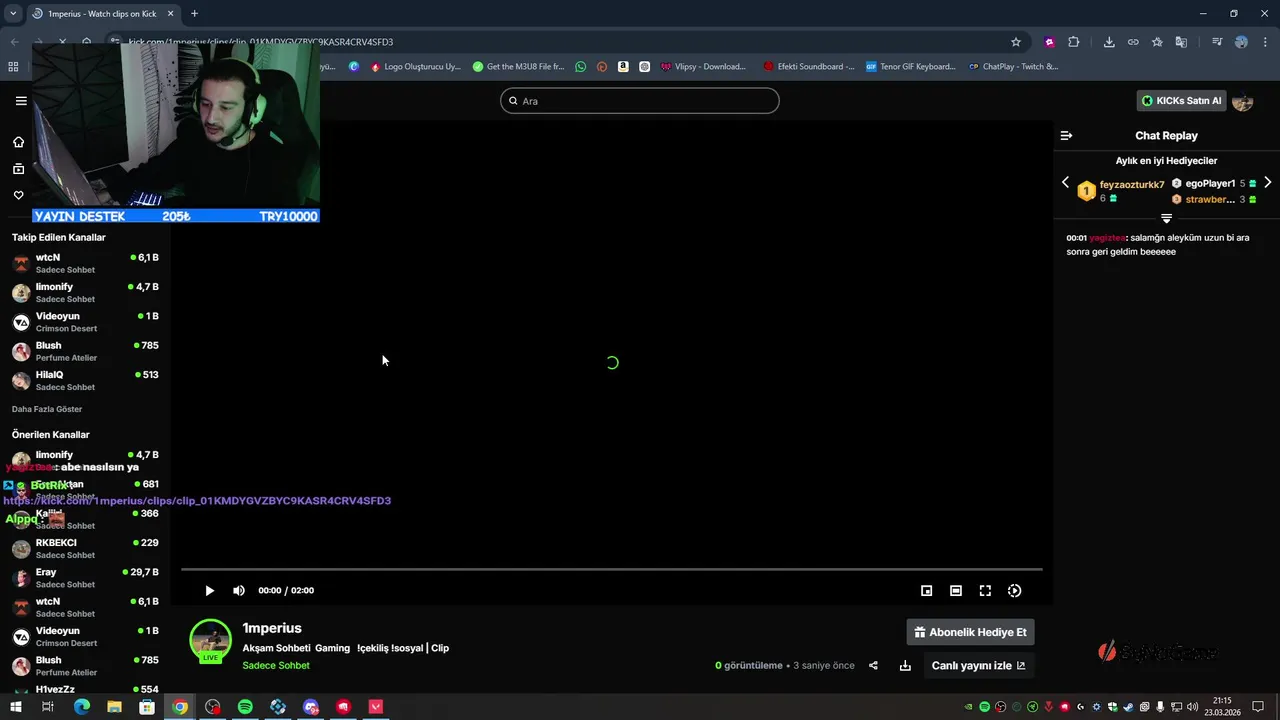The image size is (1280, 720).
Task: Open feyzaozturkk7 gifter profile
Action: point(1132,185)
